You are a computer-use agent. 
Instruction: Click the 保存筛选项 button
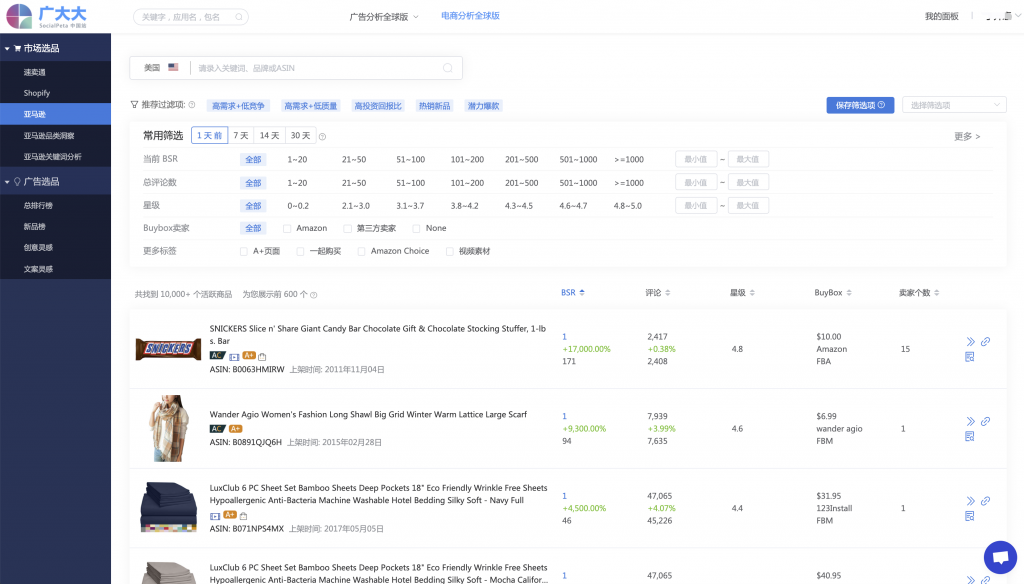point(860,105)
